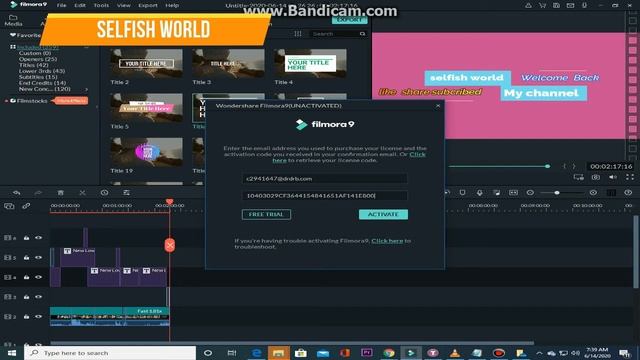The image size is (640, 360).
Task: Click the account login icon in the title bar
Action: (528, 5)
